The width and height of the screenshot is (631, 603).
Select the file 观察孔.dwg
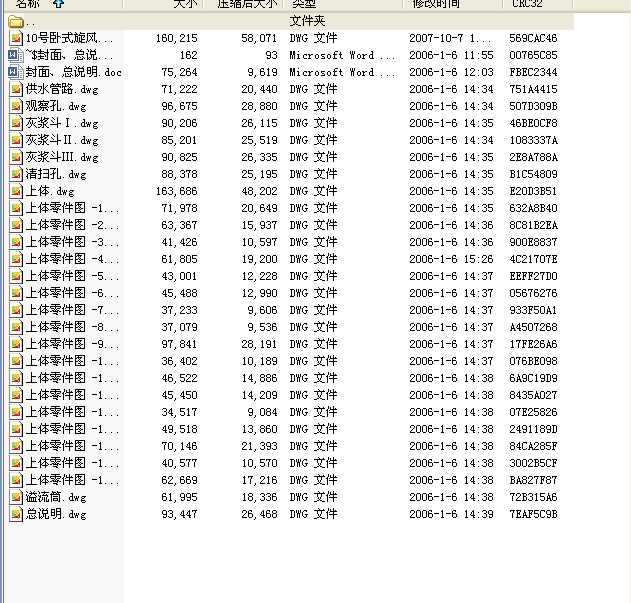point(56,106)
